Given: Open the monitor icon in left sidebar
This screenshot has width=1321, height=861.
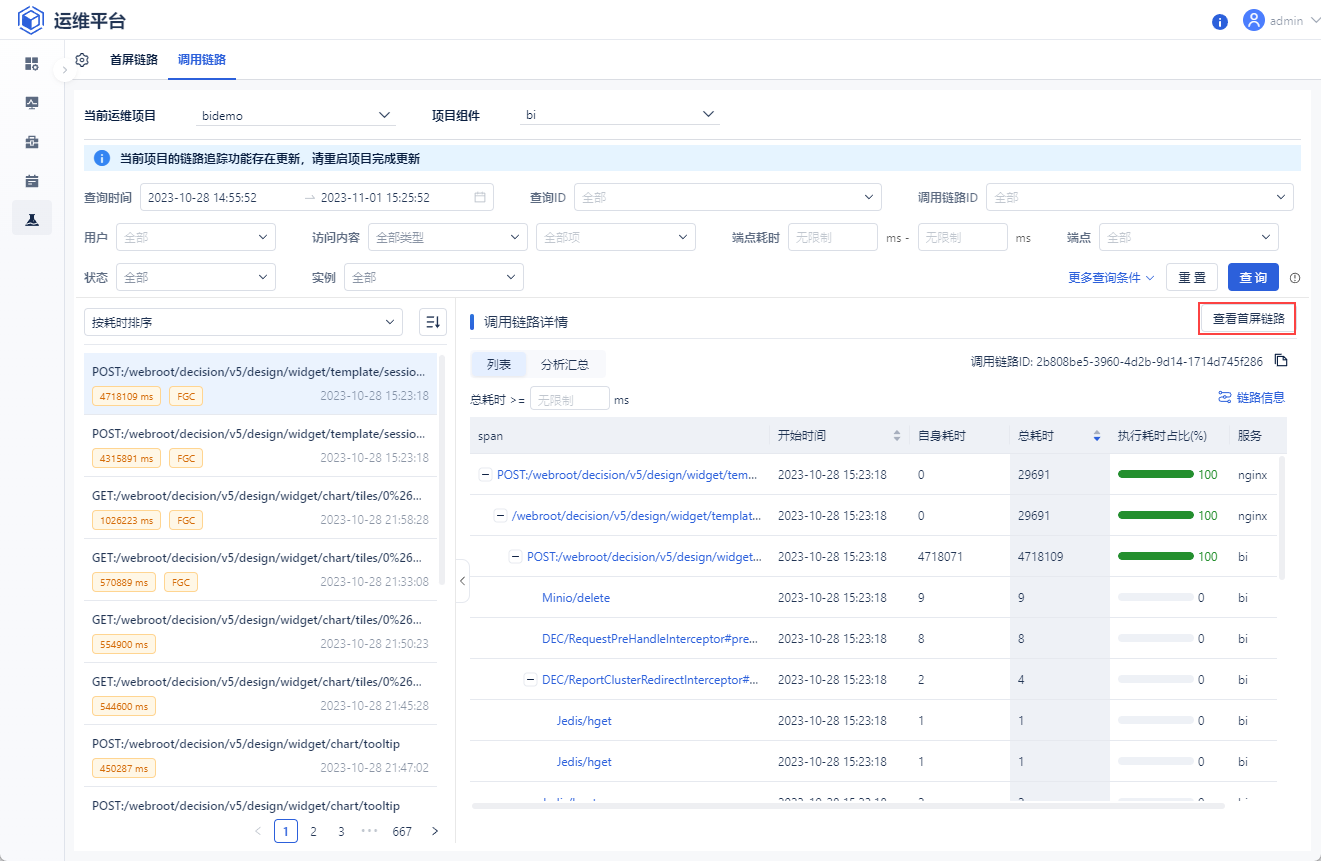Looking at the screenshot, I should coord(32,103).
